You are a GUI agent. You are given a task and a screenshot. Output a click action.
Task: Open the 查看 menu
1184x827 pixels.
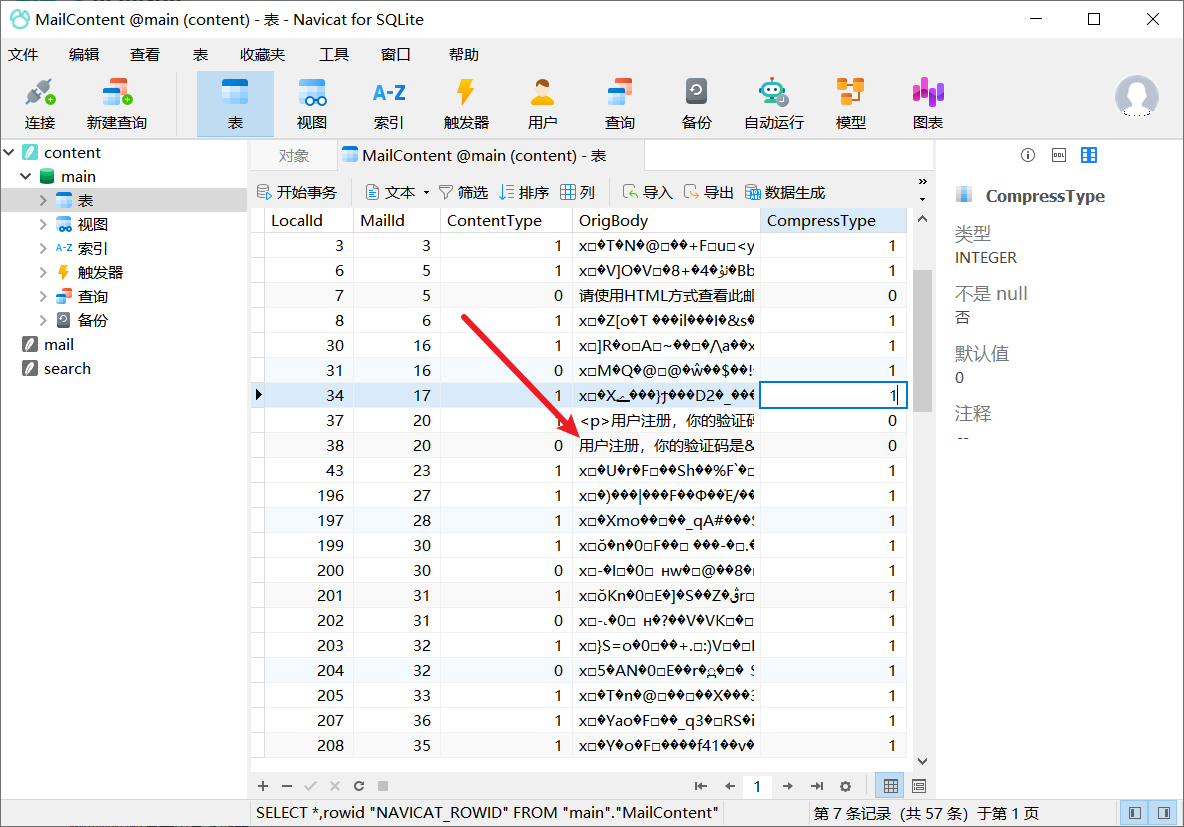coord(144,54)
